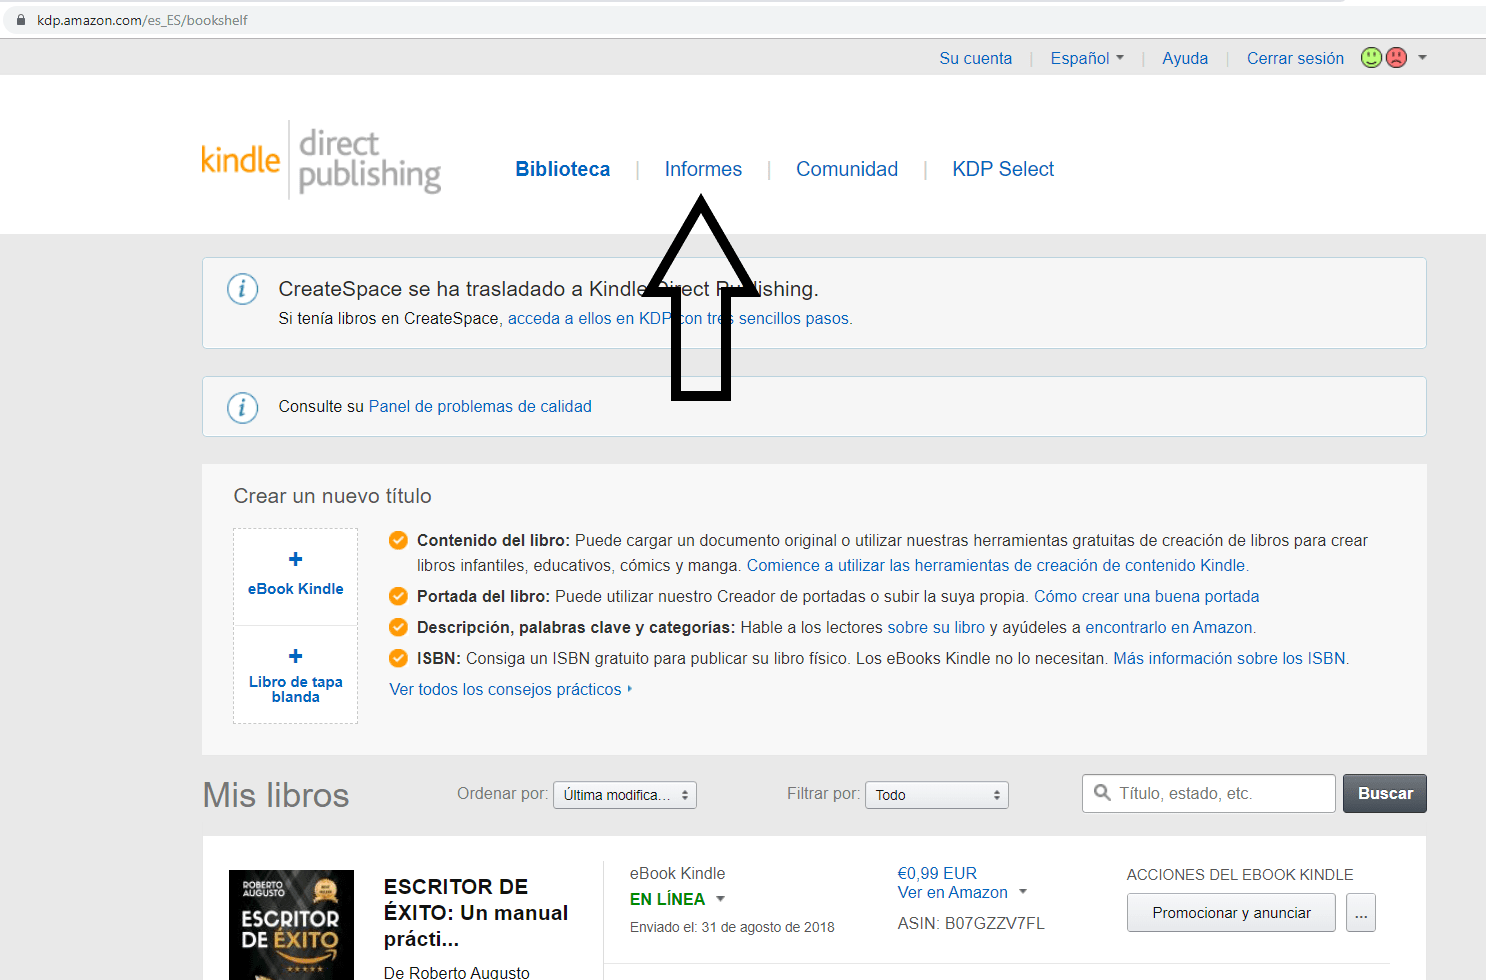
Task: Click the Kindle Direct Publishing logo
Action: (x=321, y=160)
